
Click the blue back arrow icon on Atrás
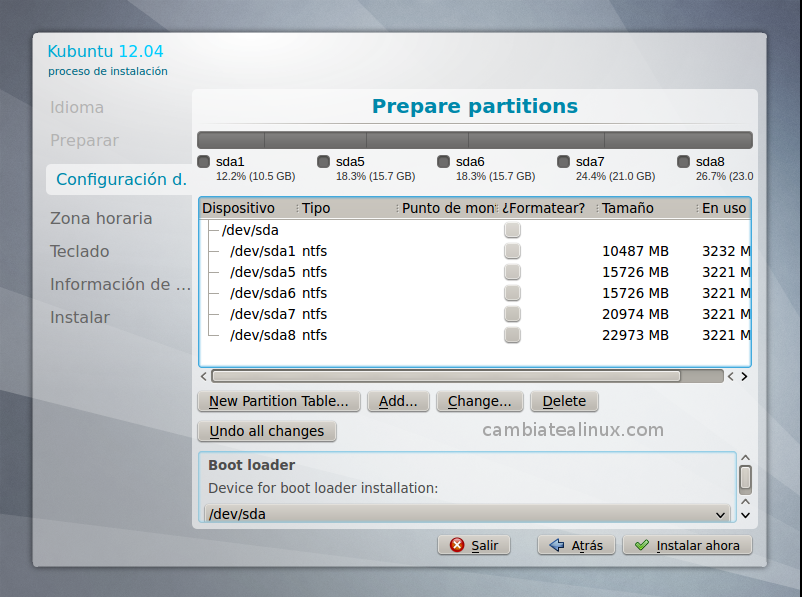pyautogui.click(x=556, y=545)
